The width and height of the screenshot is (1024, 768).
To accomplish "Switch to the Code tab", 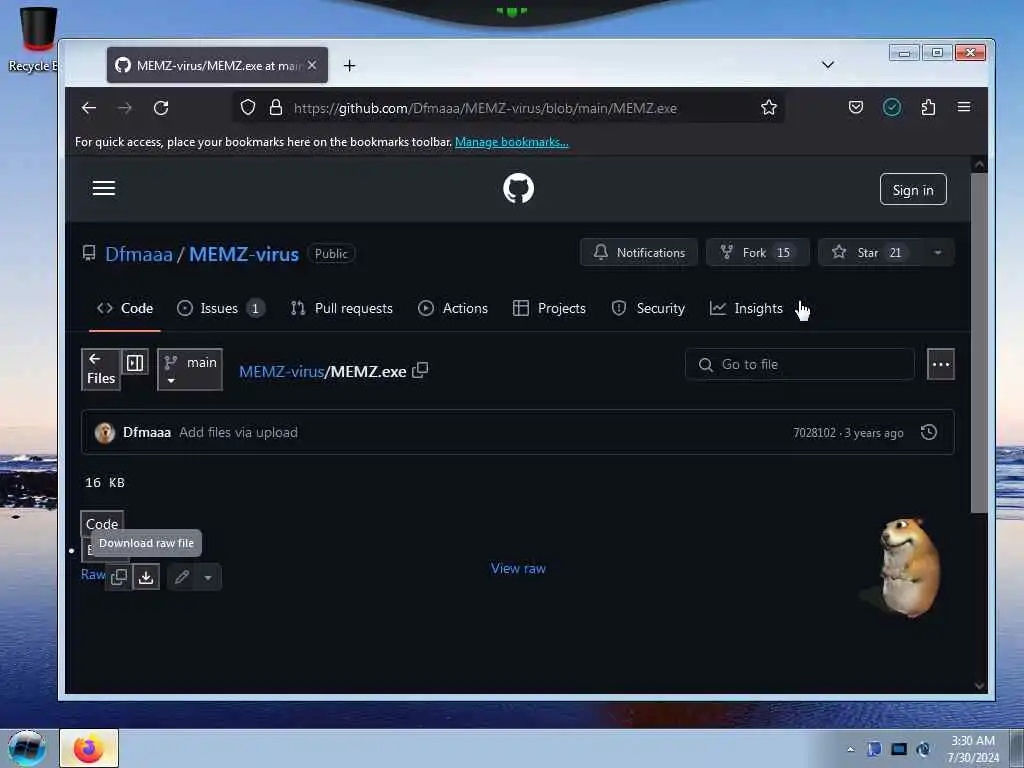I will pyautogui.click(x=125, y=308).
